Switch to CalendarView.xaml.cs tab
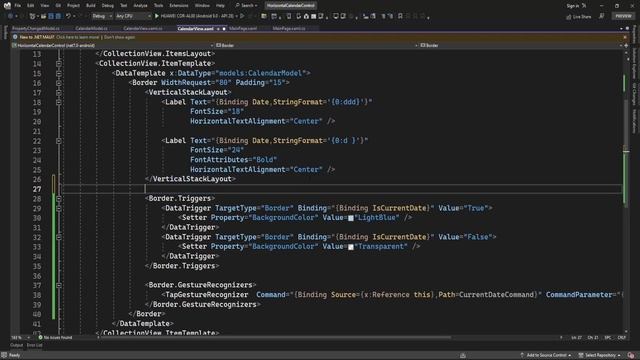The width and height of the screenshot is (640, 360). (x=143, y=29)
